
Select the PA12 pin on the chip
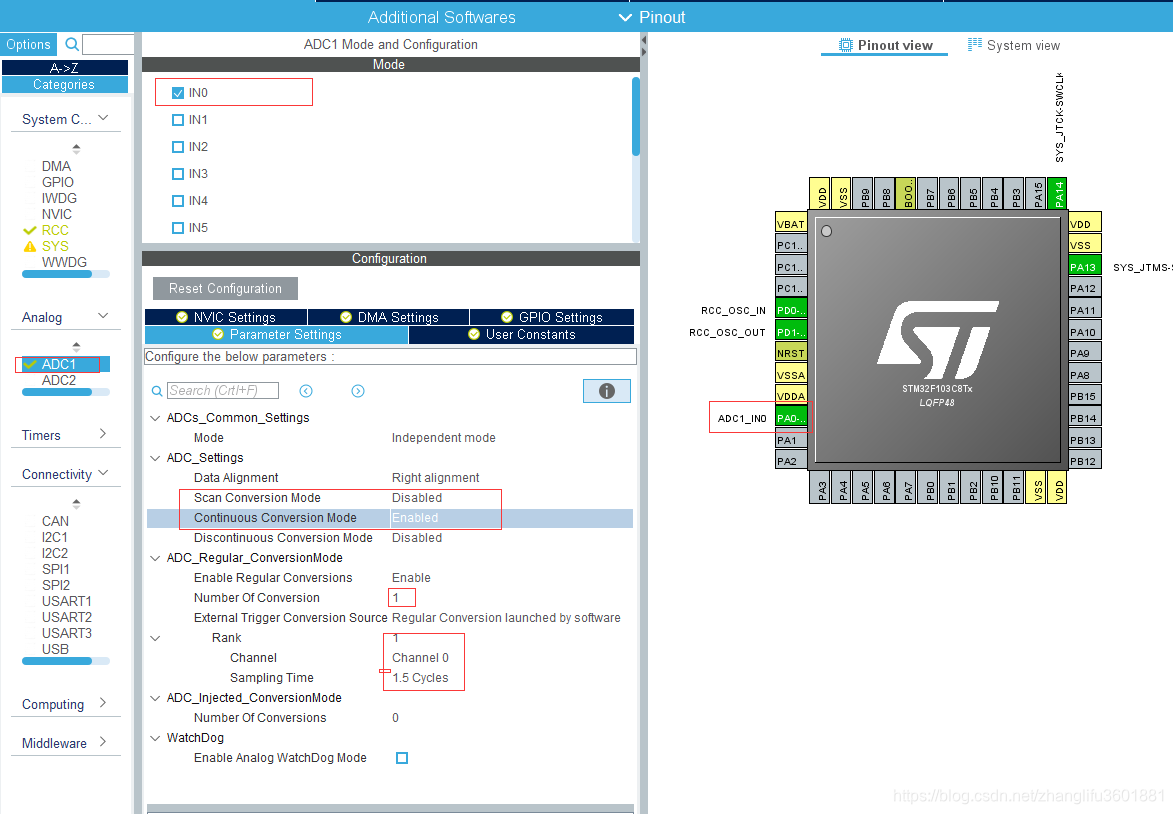(x=1085, y=288)
